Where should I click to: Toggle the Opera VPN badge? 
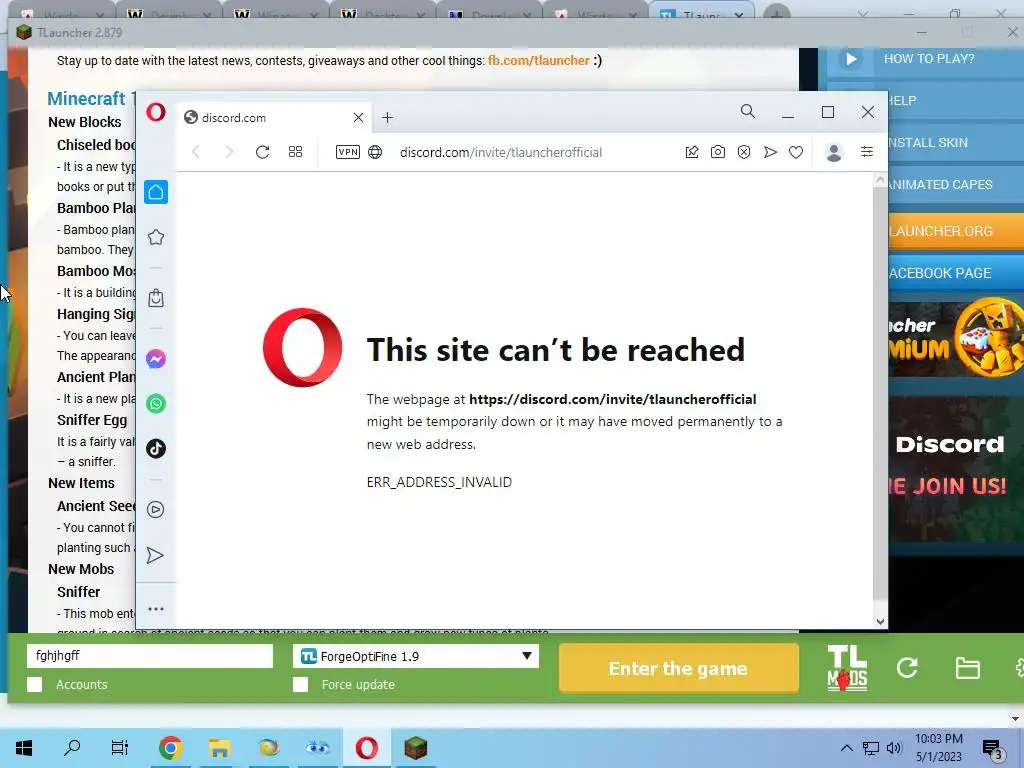(x=347, y=152)
